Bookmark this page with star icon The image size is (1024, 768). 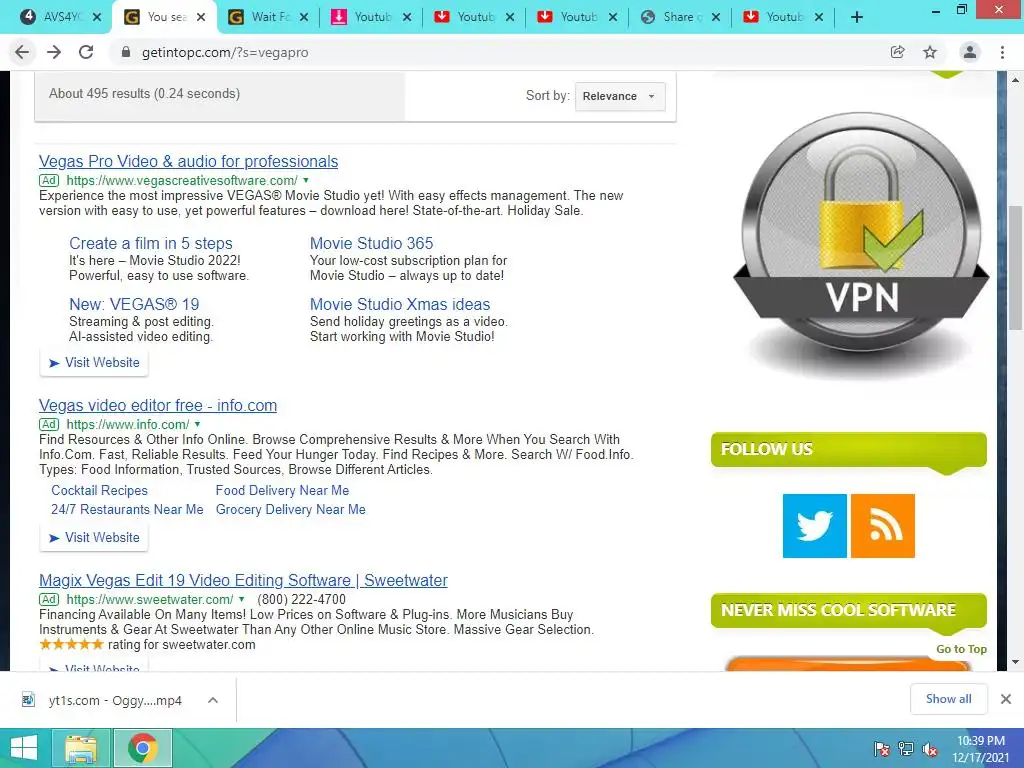pyautogui.click(x=930, y=52)
